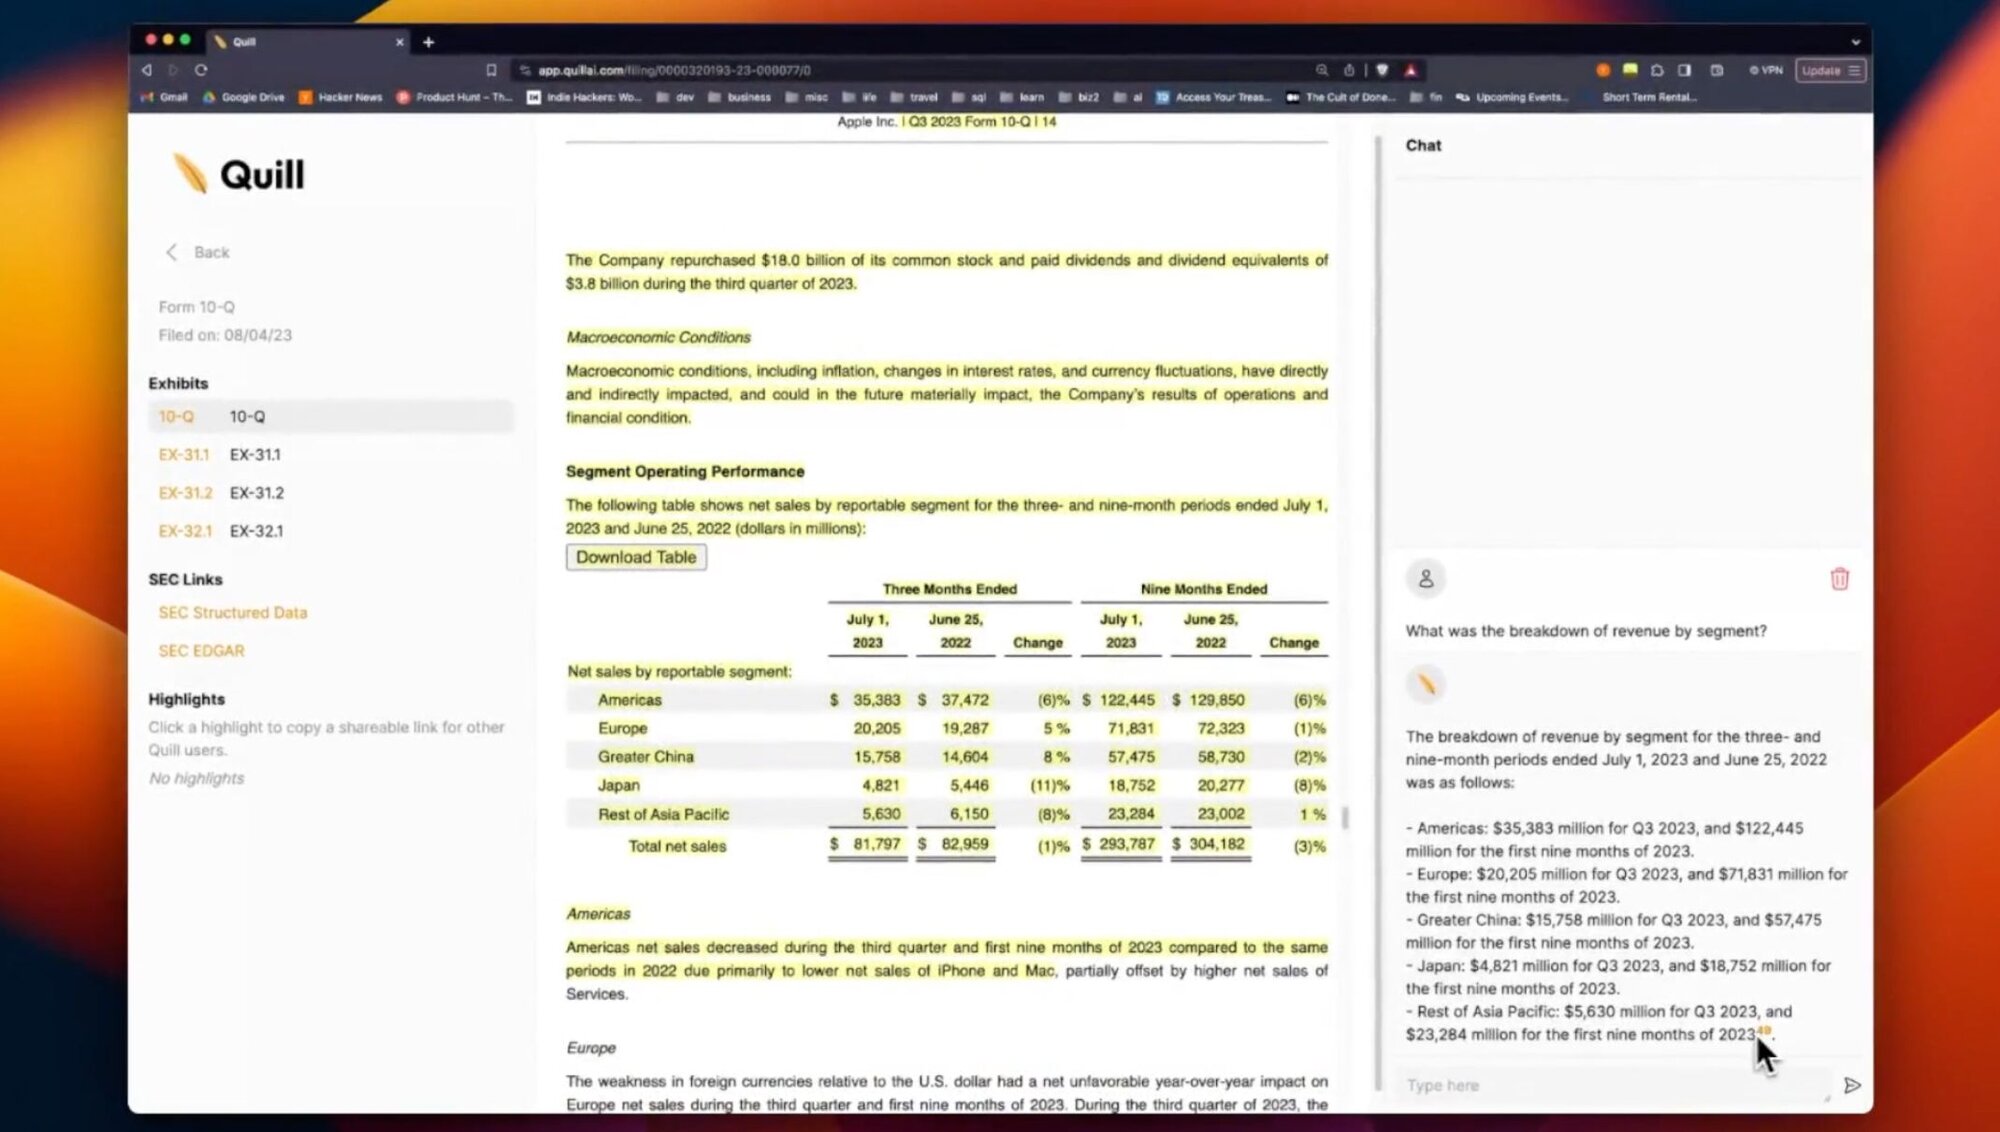
Task: Delete the chat using the trash icon
Action: pyautogui.click(x=1838, y=578)
